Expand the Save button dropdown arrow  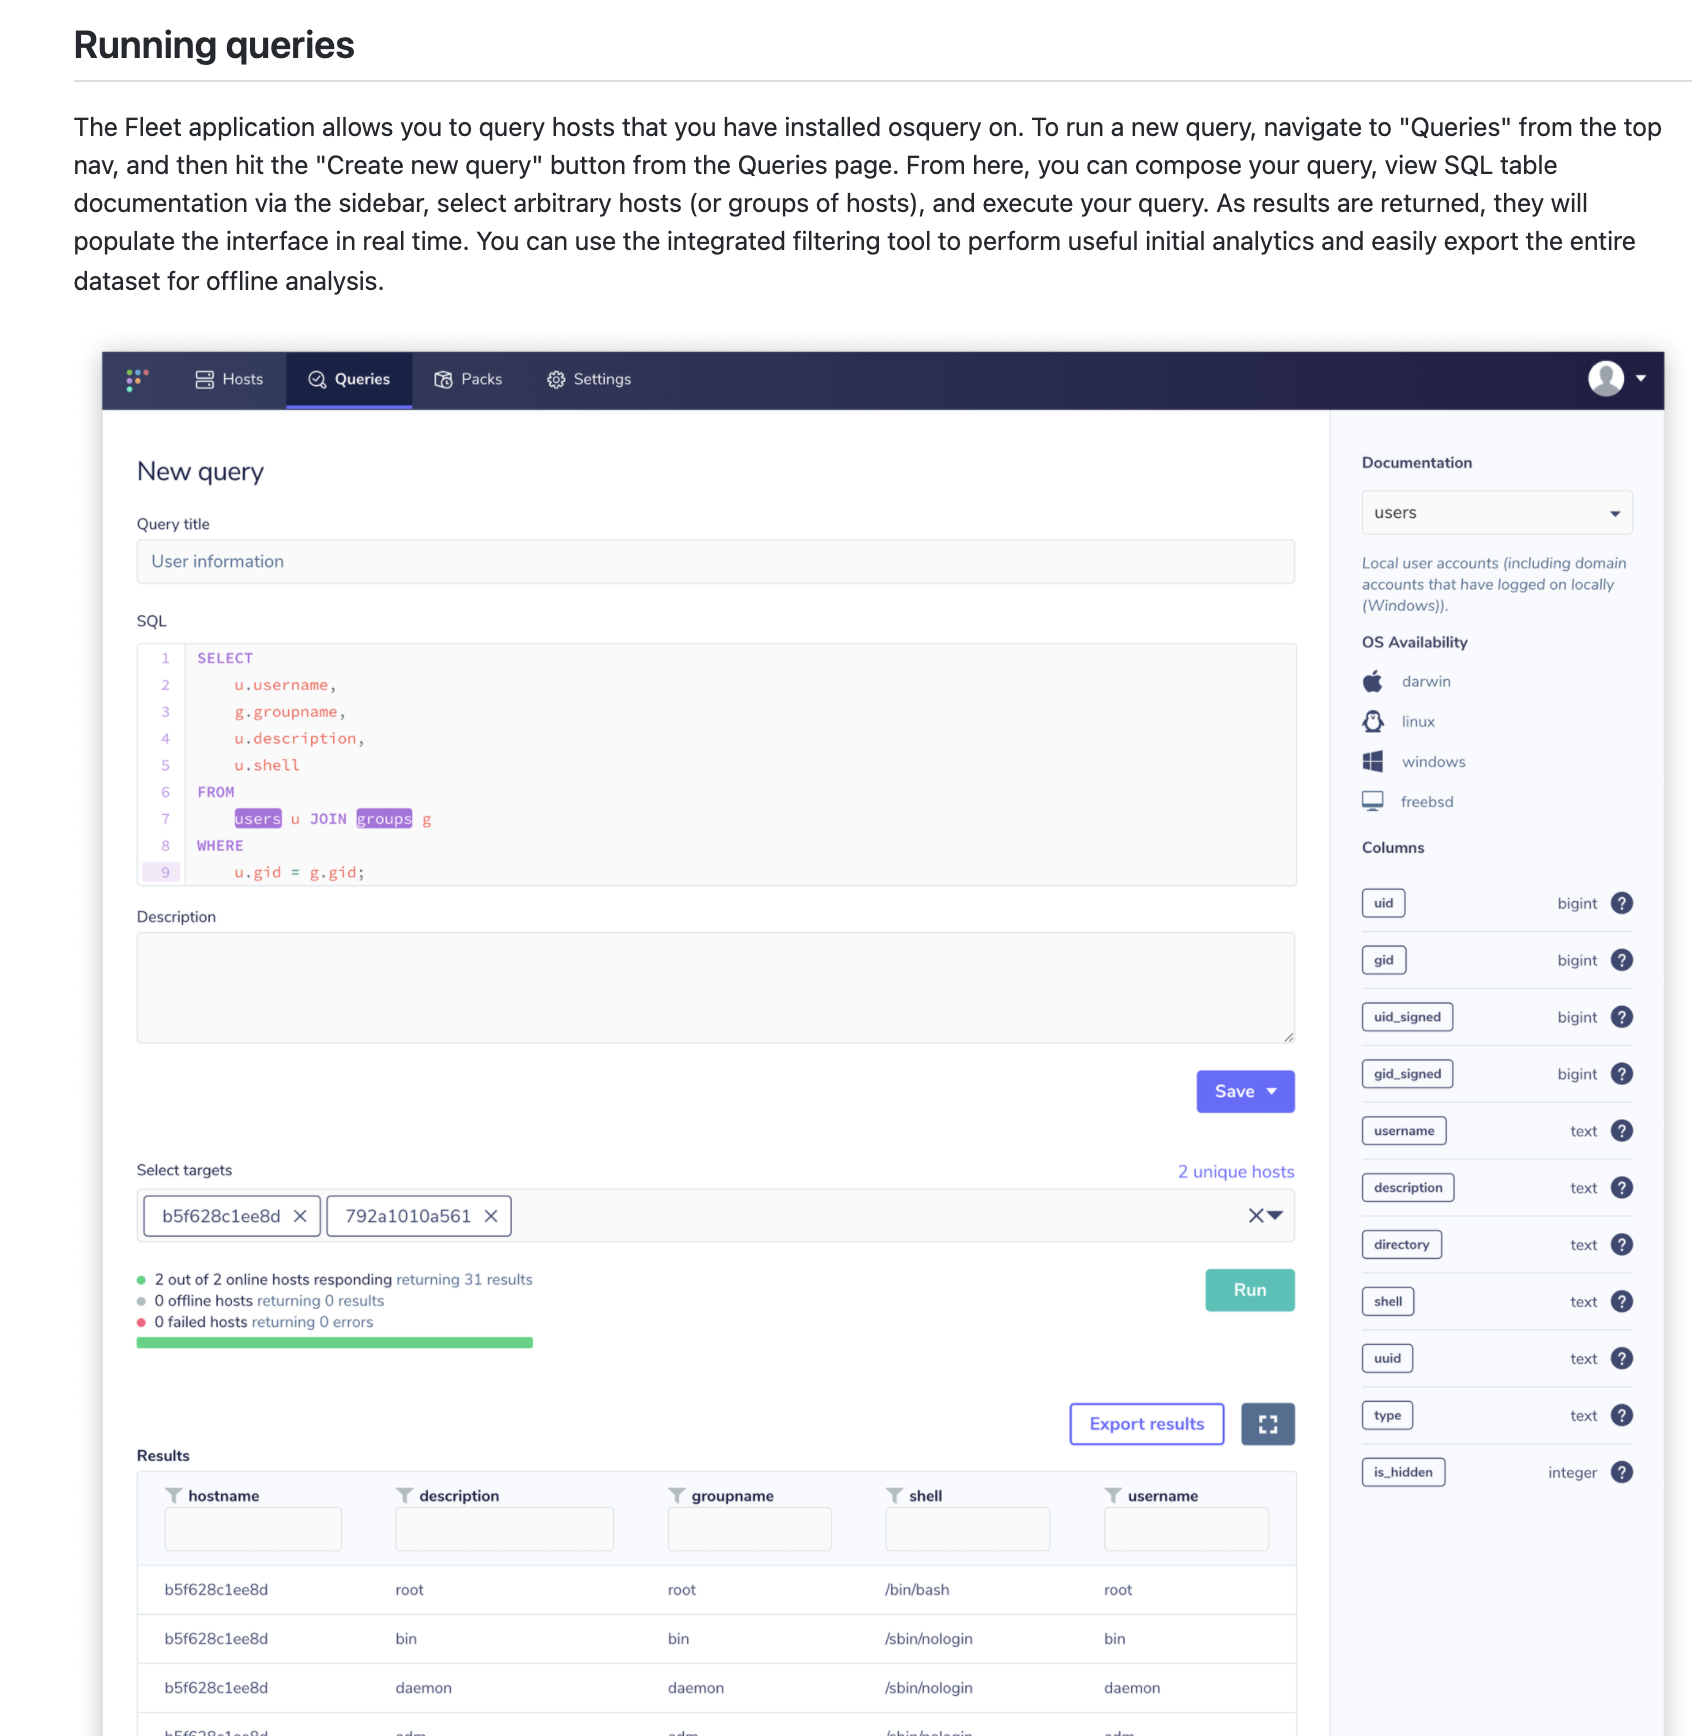tap(1271, 1092)
